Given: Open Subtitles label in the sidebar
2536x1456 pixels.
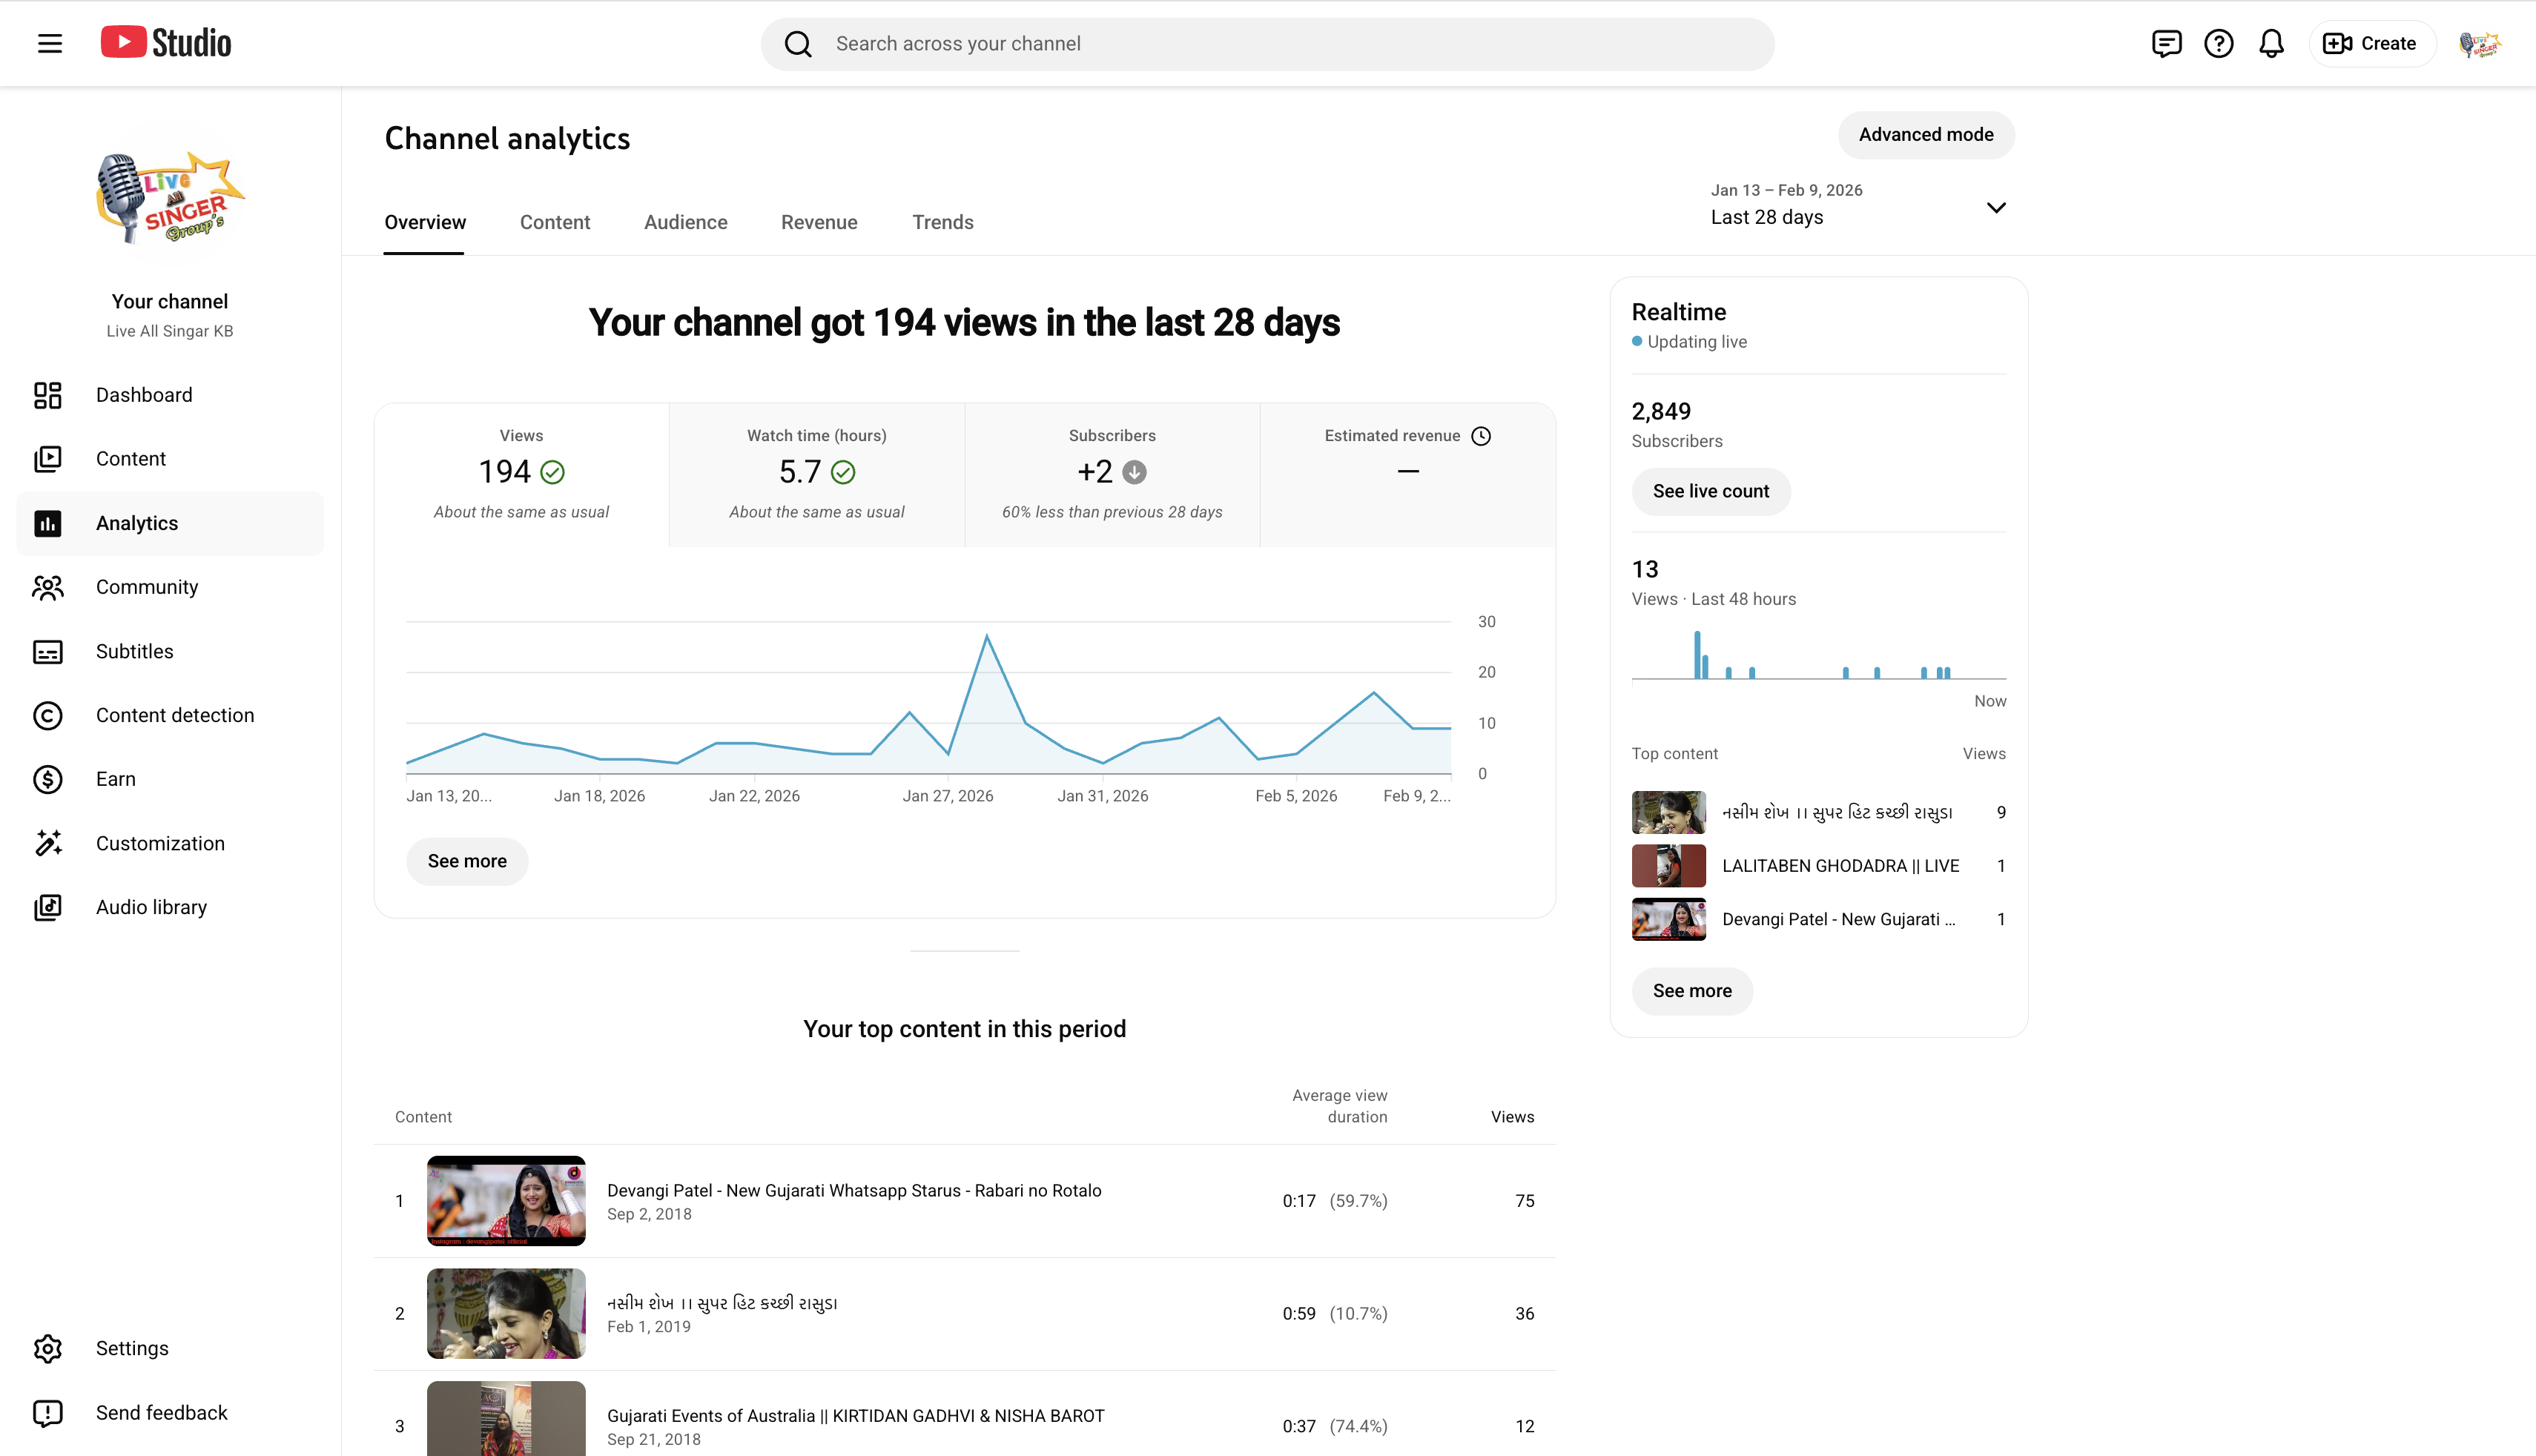Looking at the screenshot, I should [135, 652].
